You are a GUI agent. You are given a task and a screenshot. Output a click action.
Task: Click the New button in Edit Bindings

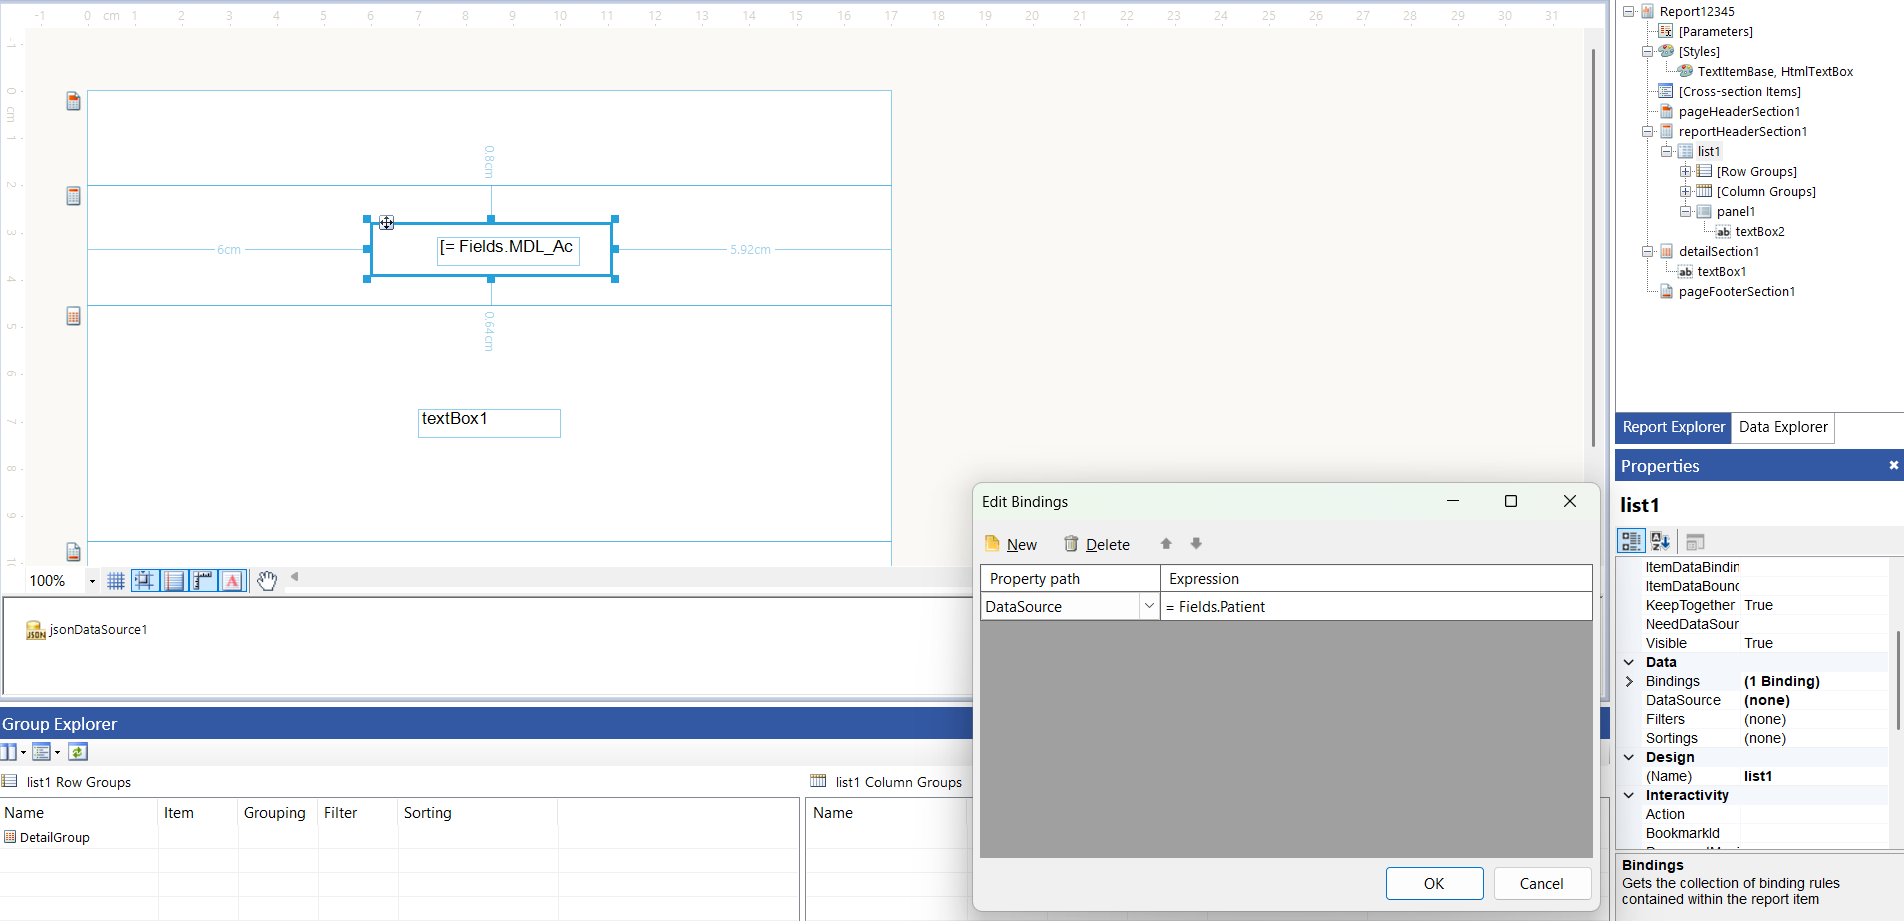[1011, 543]
